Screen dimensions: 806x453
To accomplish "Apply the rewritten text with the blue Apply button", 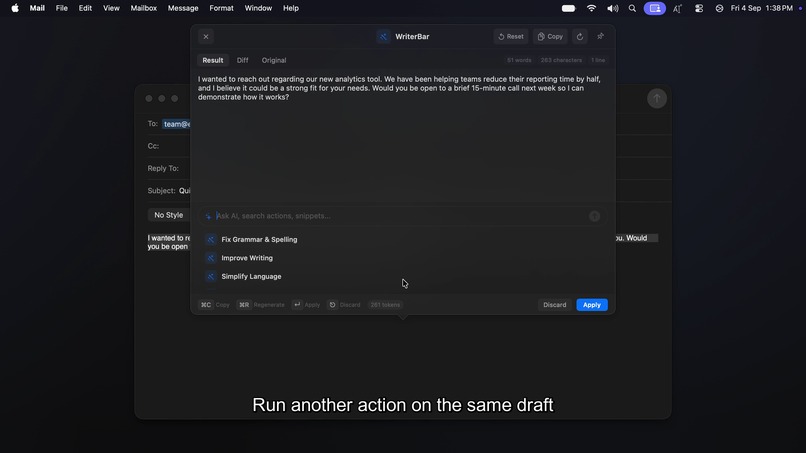I will pos(592,305).
